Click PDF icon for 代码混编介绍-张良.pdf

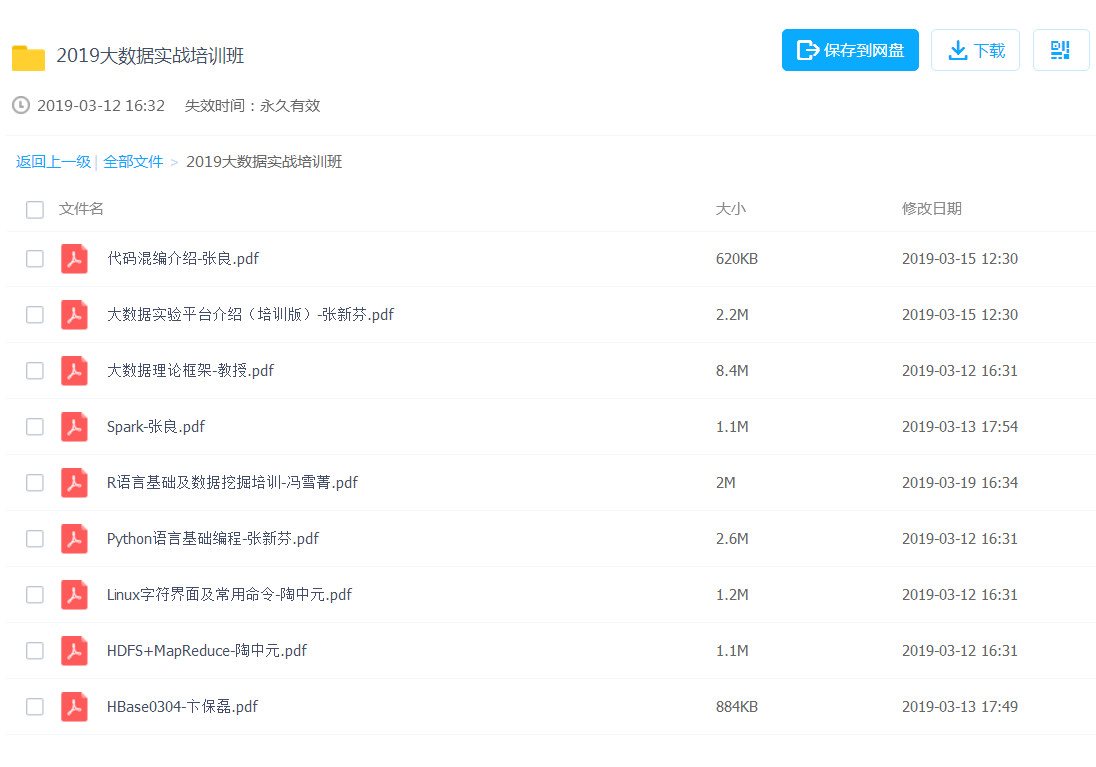click(x=74, y=259)
